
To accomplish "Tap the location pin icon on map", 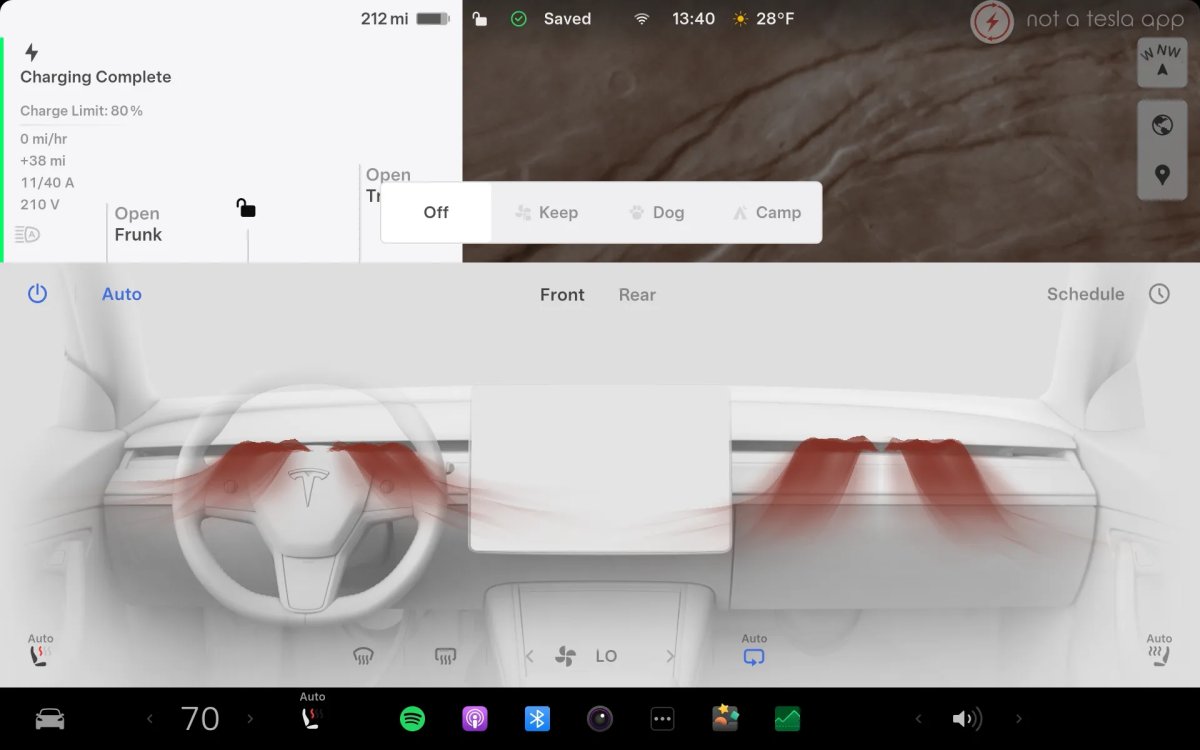I will [1161, 175].
